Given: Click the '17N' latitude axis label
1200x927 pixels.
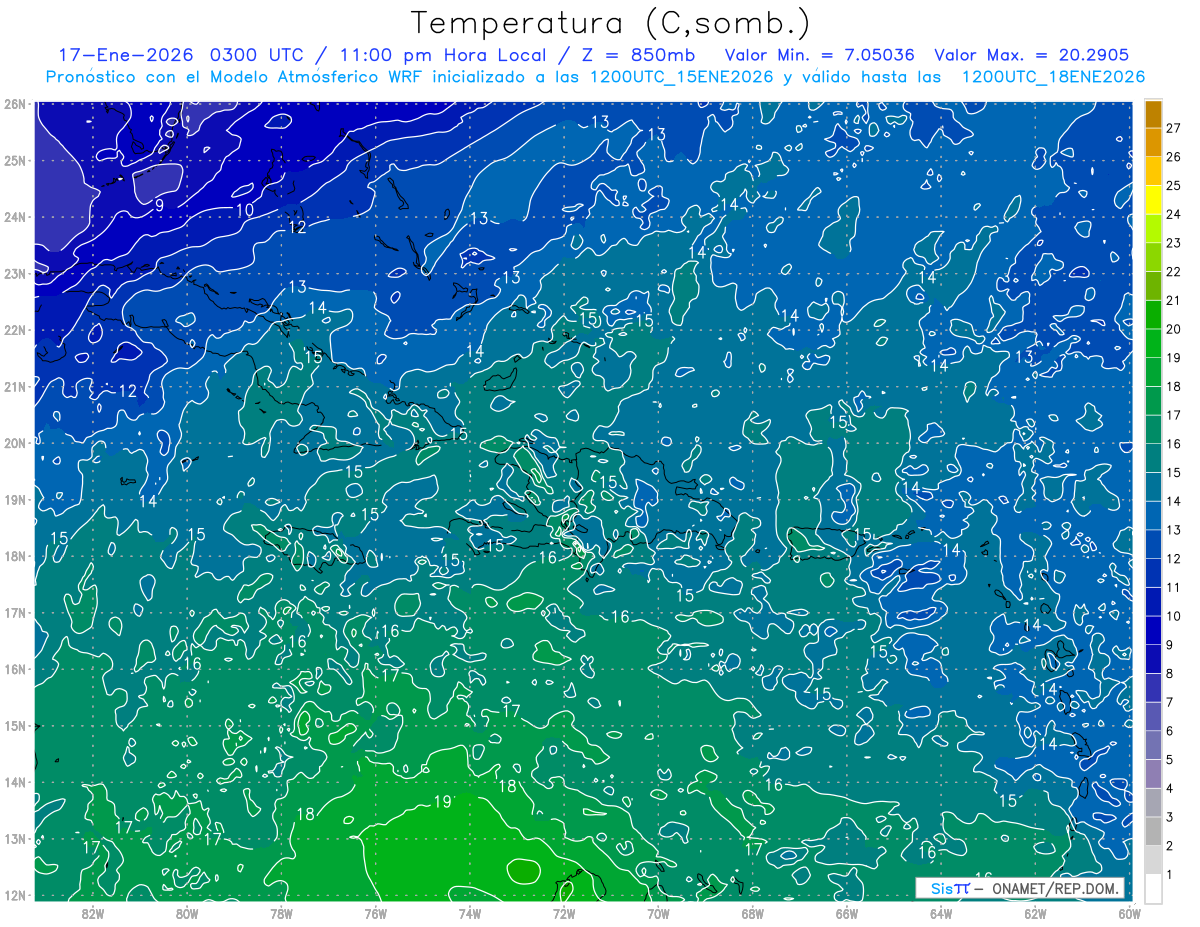Looking at the screenshot, I should 15,612.
